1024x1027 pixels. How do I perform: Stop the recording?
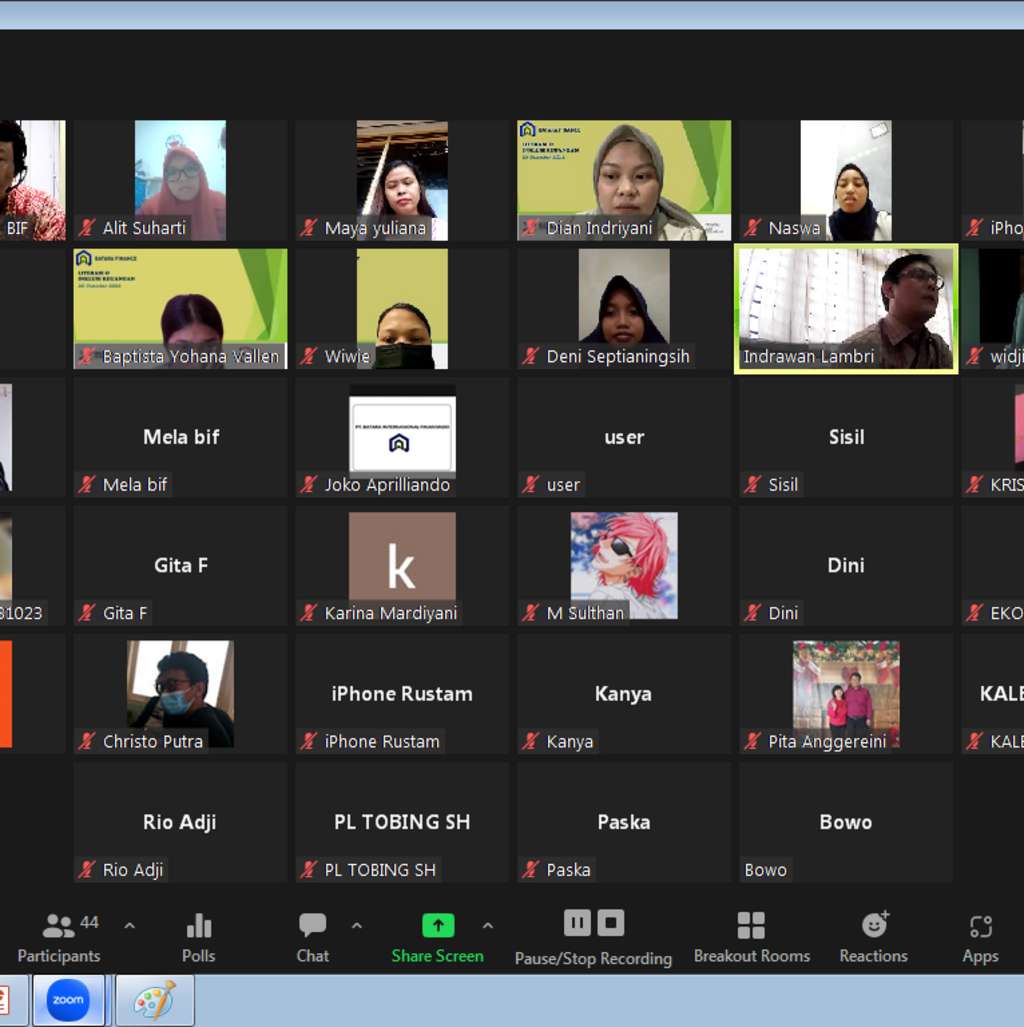point(611,922)
